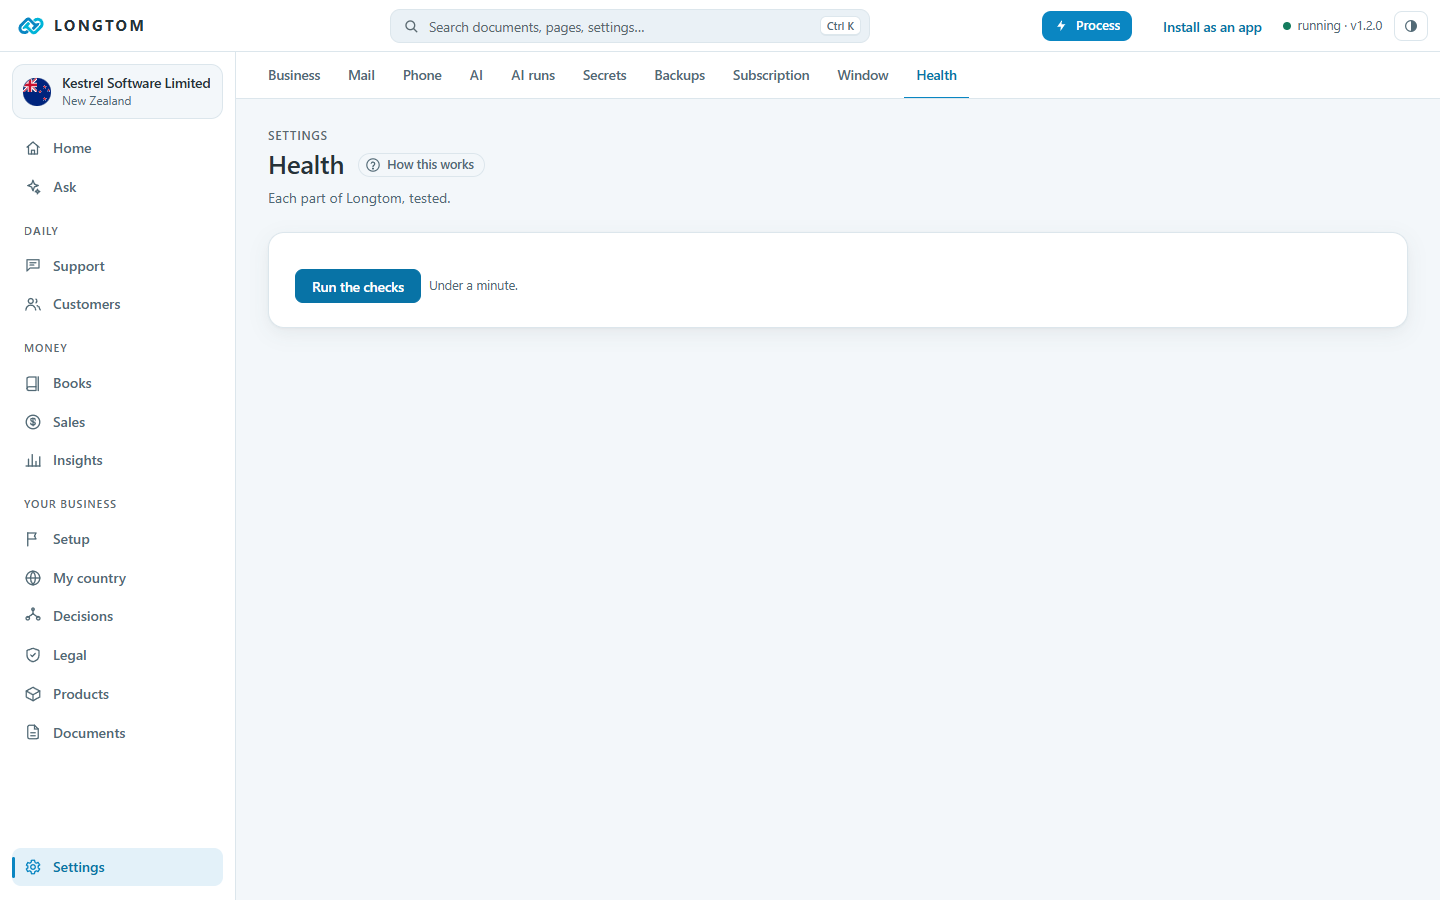Click the Ask sparkle icon

click(x=33, y=187)
